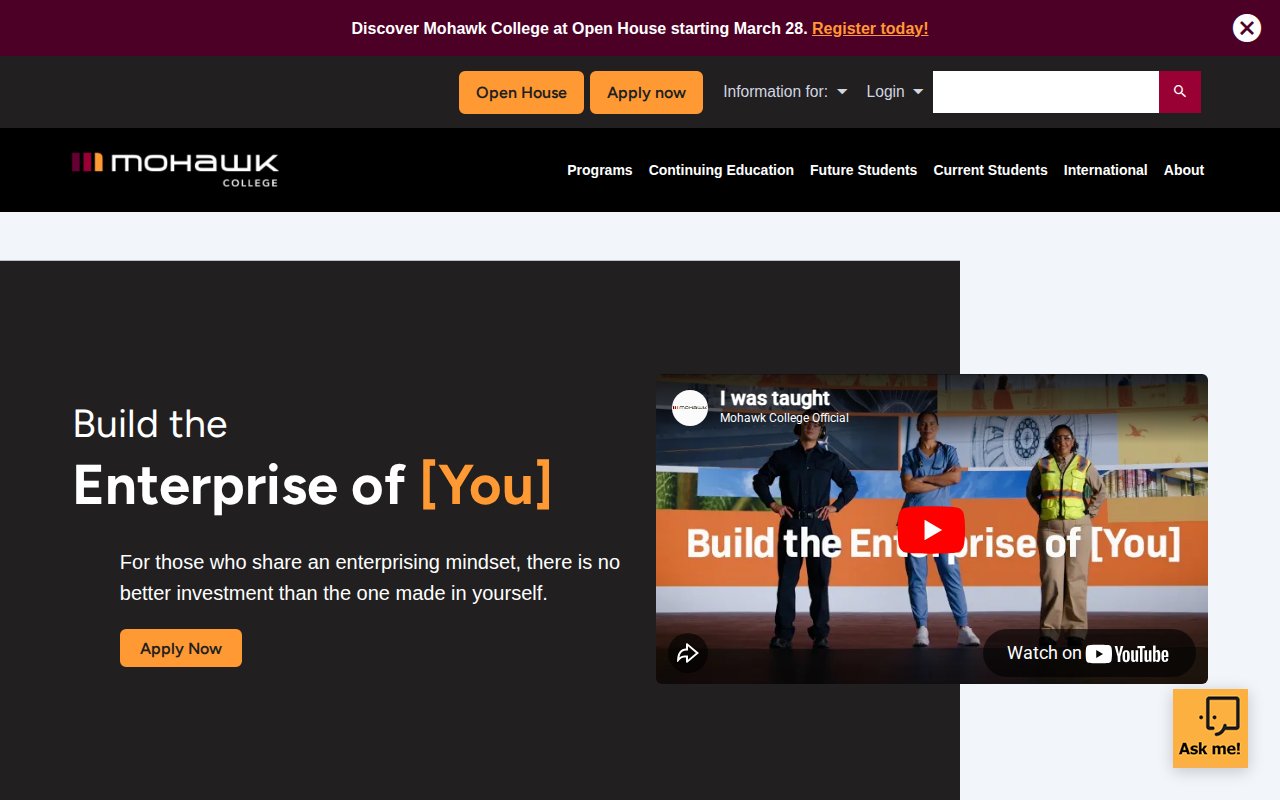Go to Current Students section
This screenshot has width=1280, height=800.
point(990,170)
